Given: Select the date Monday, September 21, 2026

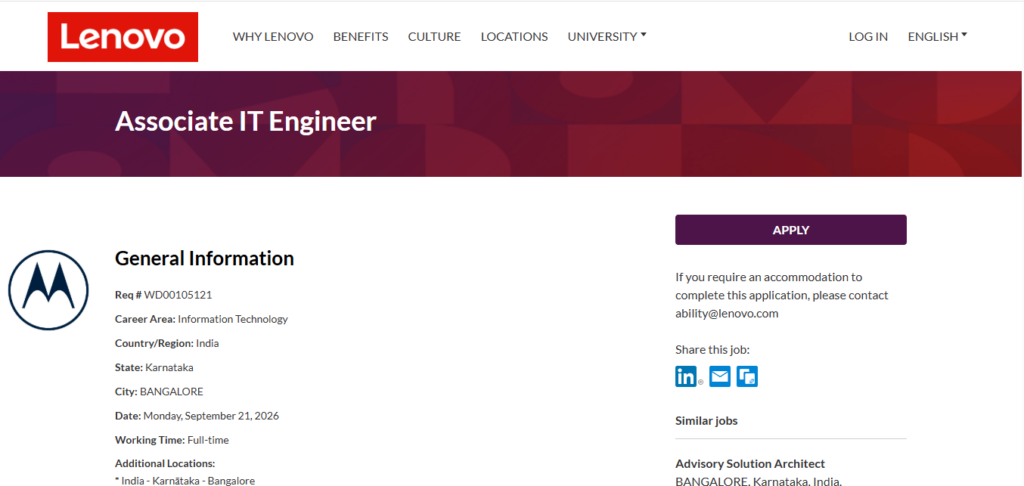Looking at the screenshot, I should click(x=211, y=415).
